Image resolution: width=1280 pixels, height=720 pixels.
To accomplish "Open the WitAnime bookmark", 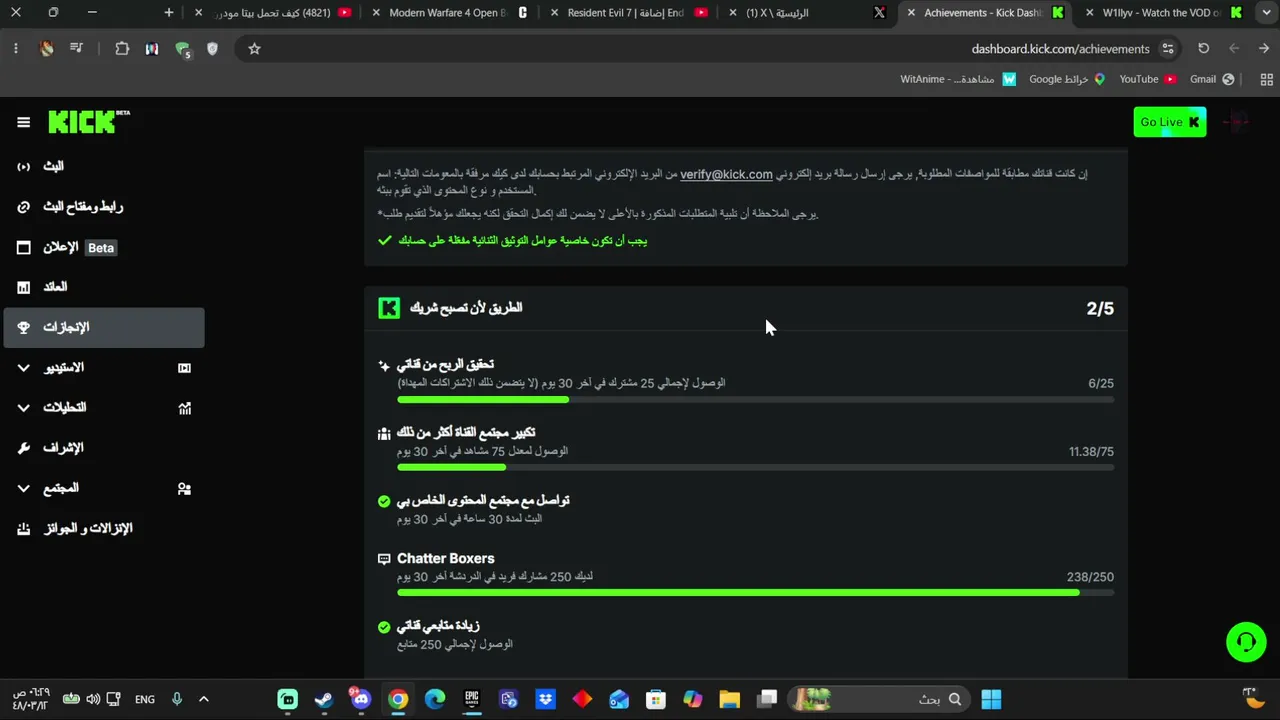I will [x=958, y=79].
